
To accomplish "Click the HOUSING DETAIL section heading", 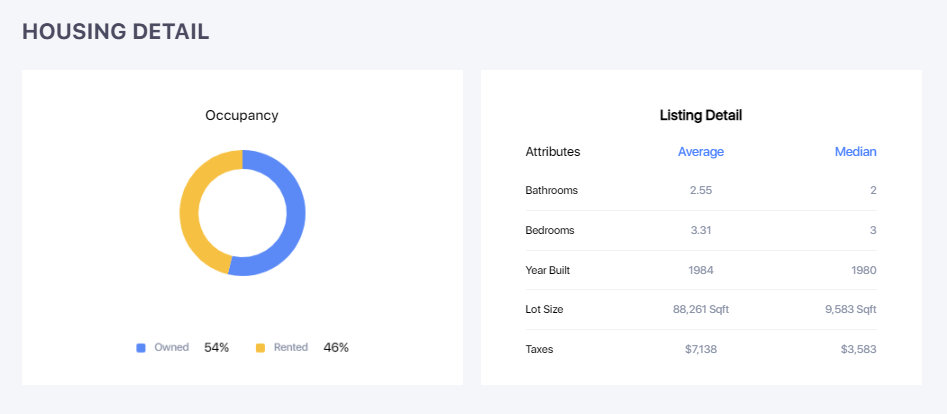I will tap(115, 32).
